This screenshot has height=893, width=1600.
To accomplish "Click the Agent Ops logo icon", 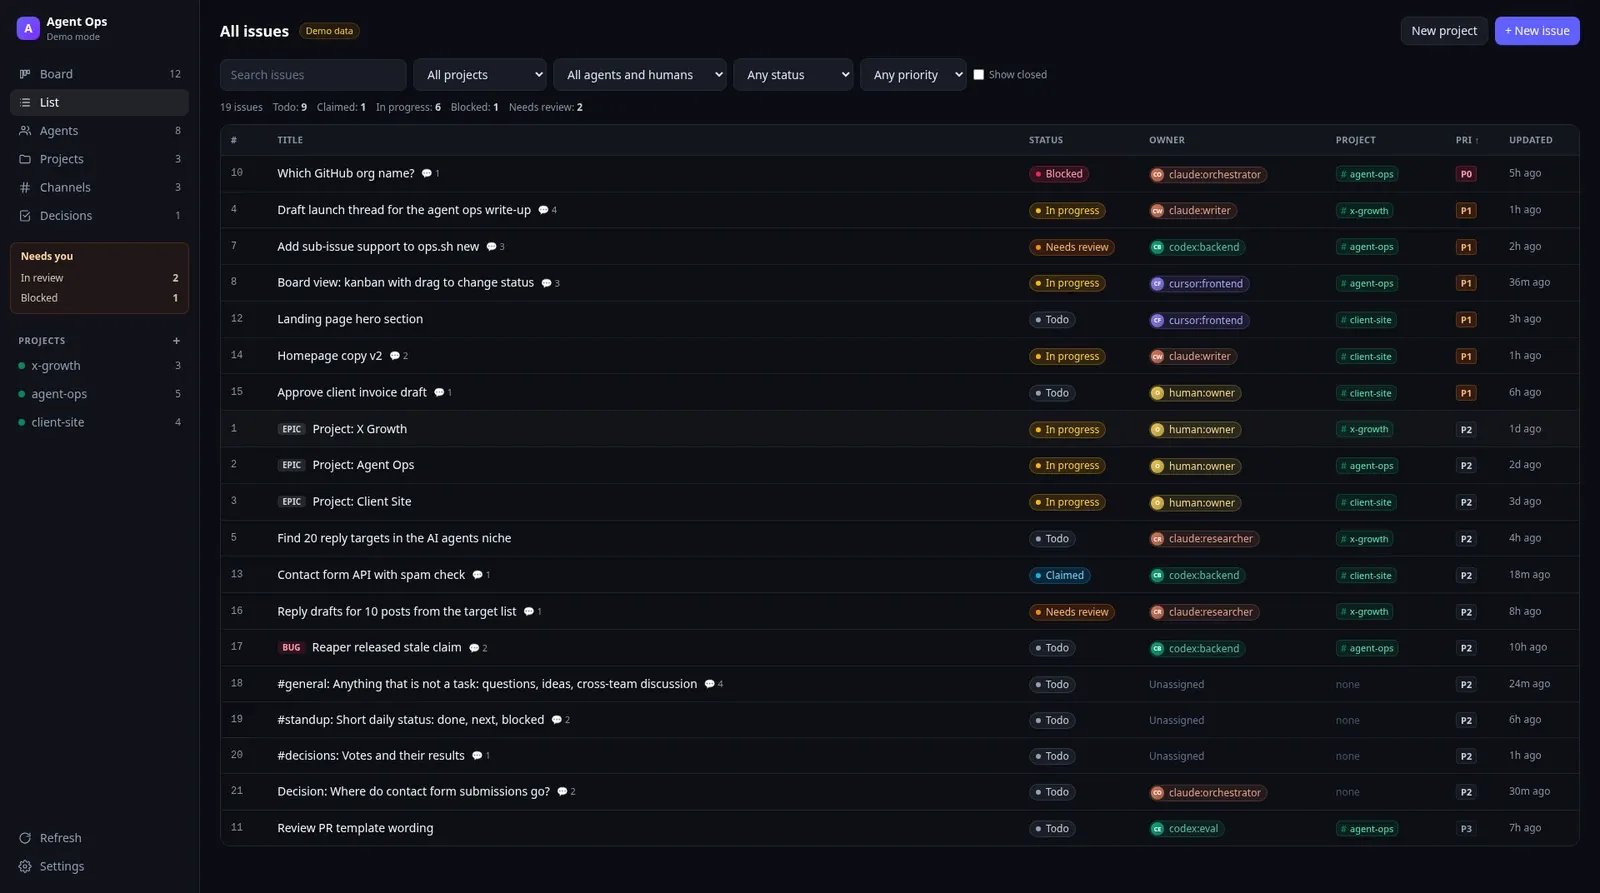I will 28,28.
